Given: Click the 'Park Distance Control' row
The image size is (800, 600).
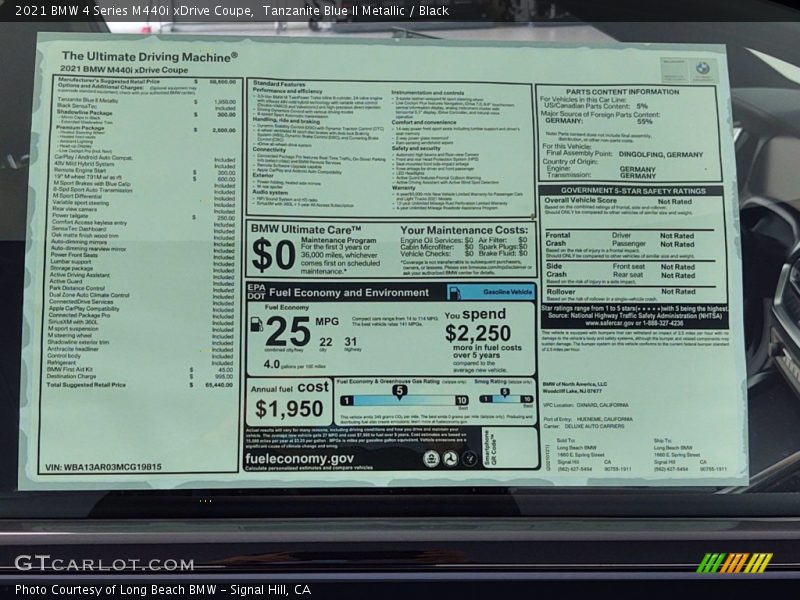Looking at the screenshot, I should point(141,289).
